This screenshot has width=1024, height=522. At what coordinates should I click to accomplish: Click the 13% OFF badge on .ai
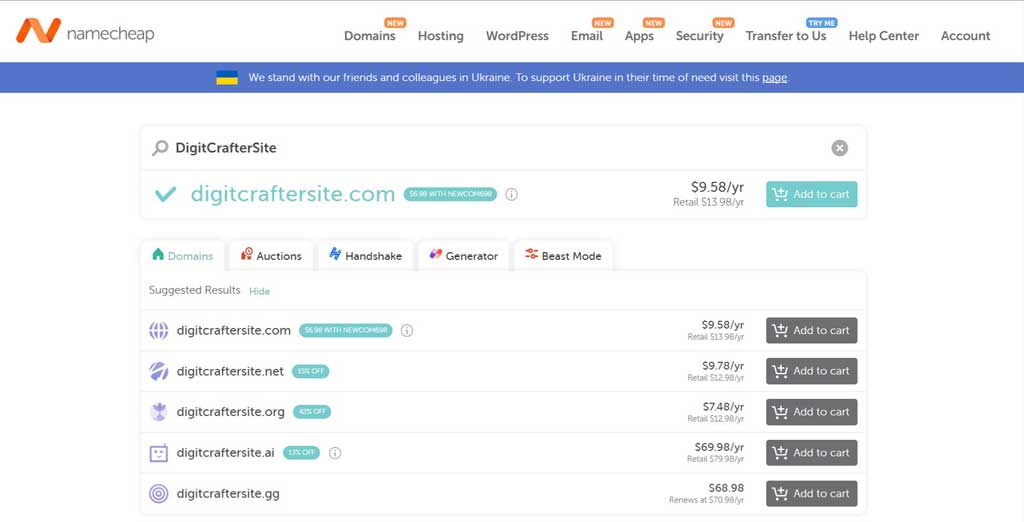pyautogui.click(x=301, y=453)
